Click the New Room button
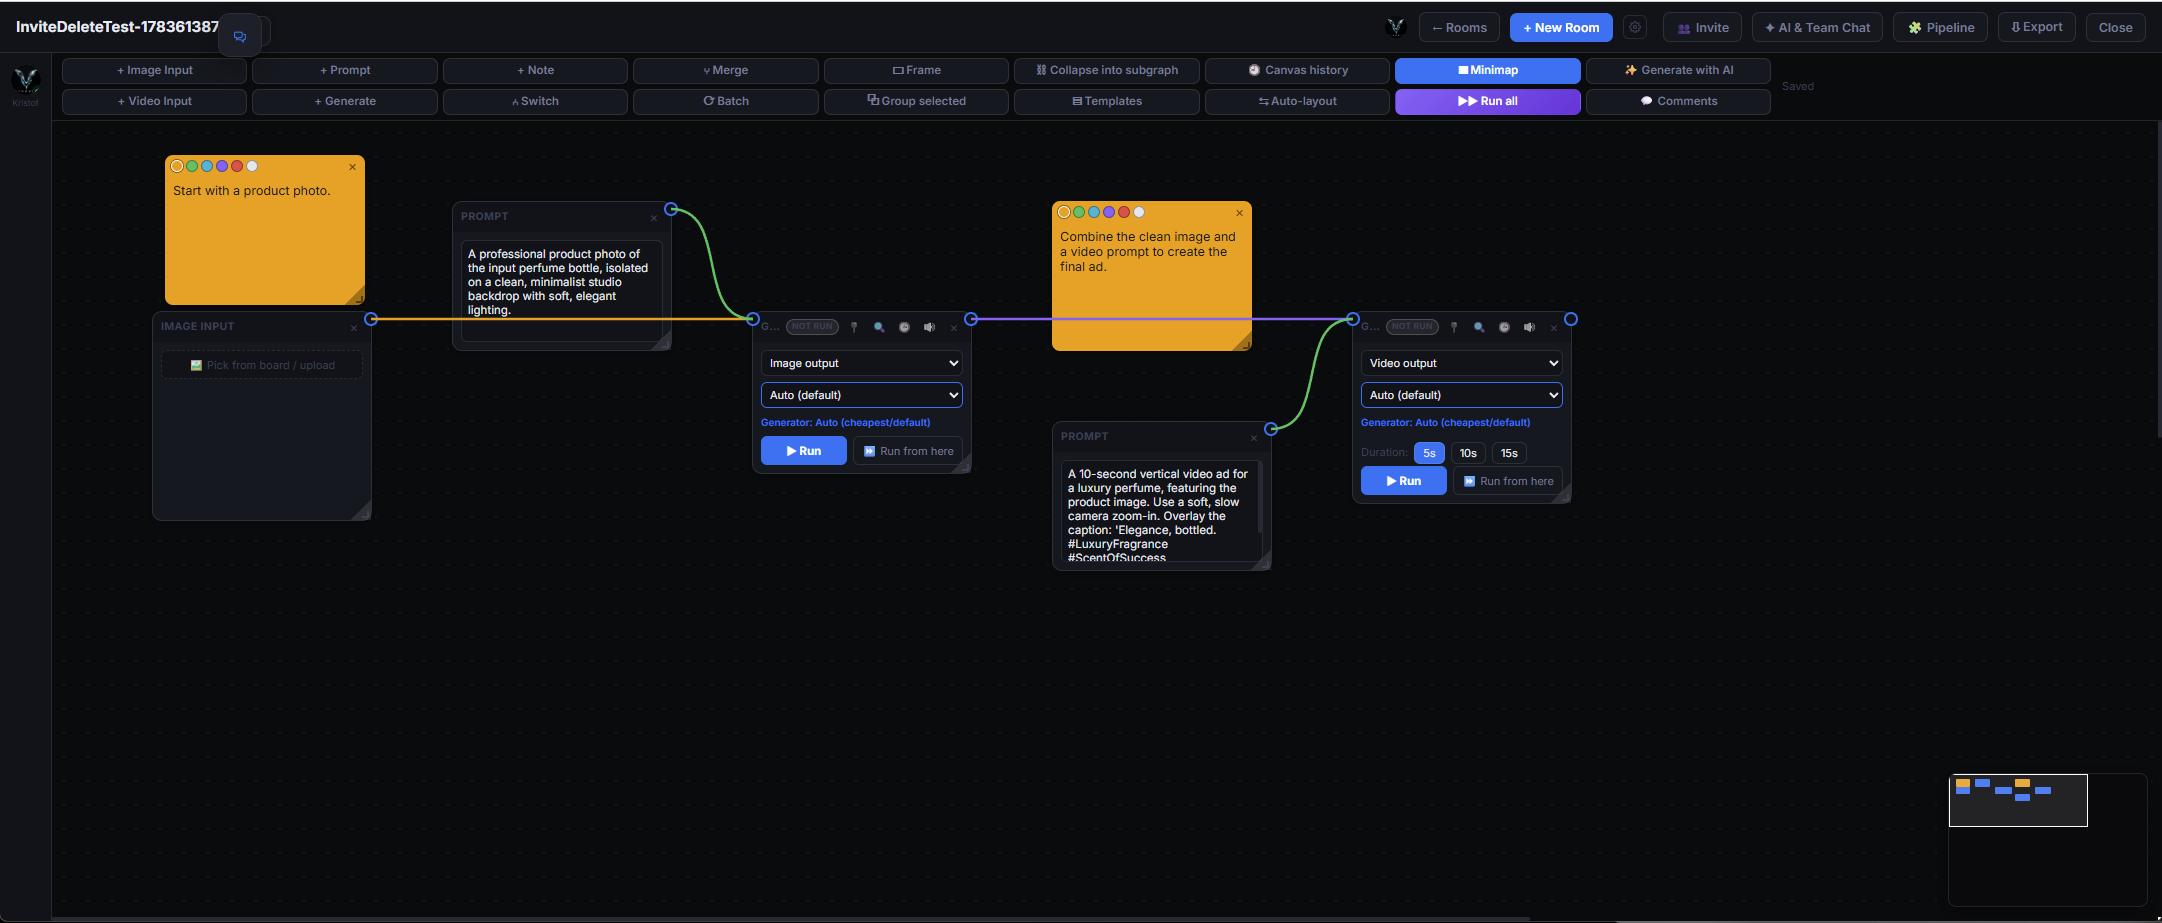Image resolution: width=2162 pixels, height=923 pixels. [1561, 27]
